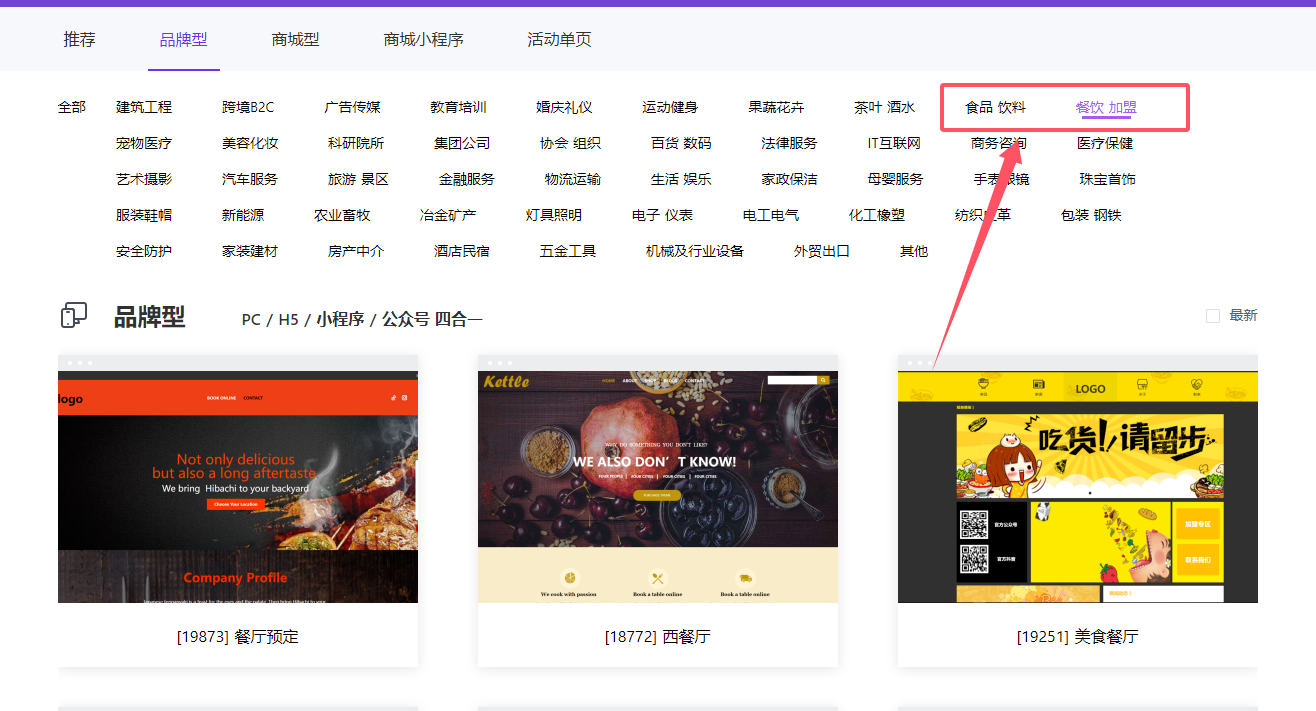Open the 商城型 tab
Viewport: 1316px width, 711px height.
point(296,40)
